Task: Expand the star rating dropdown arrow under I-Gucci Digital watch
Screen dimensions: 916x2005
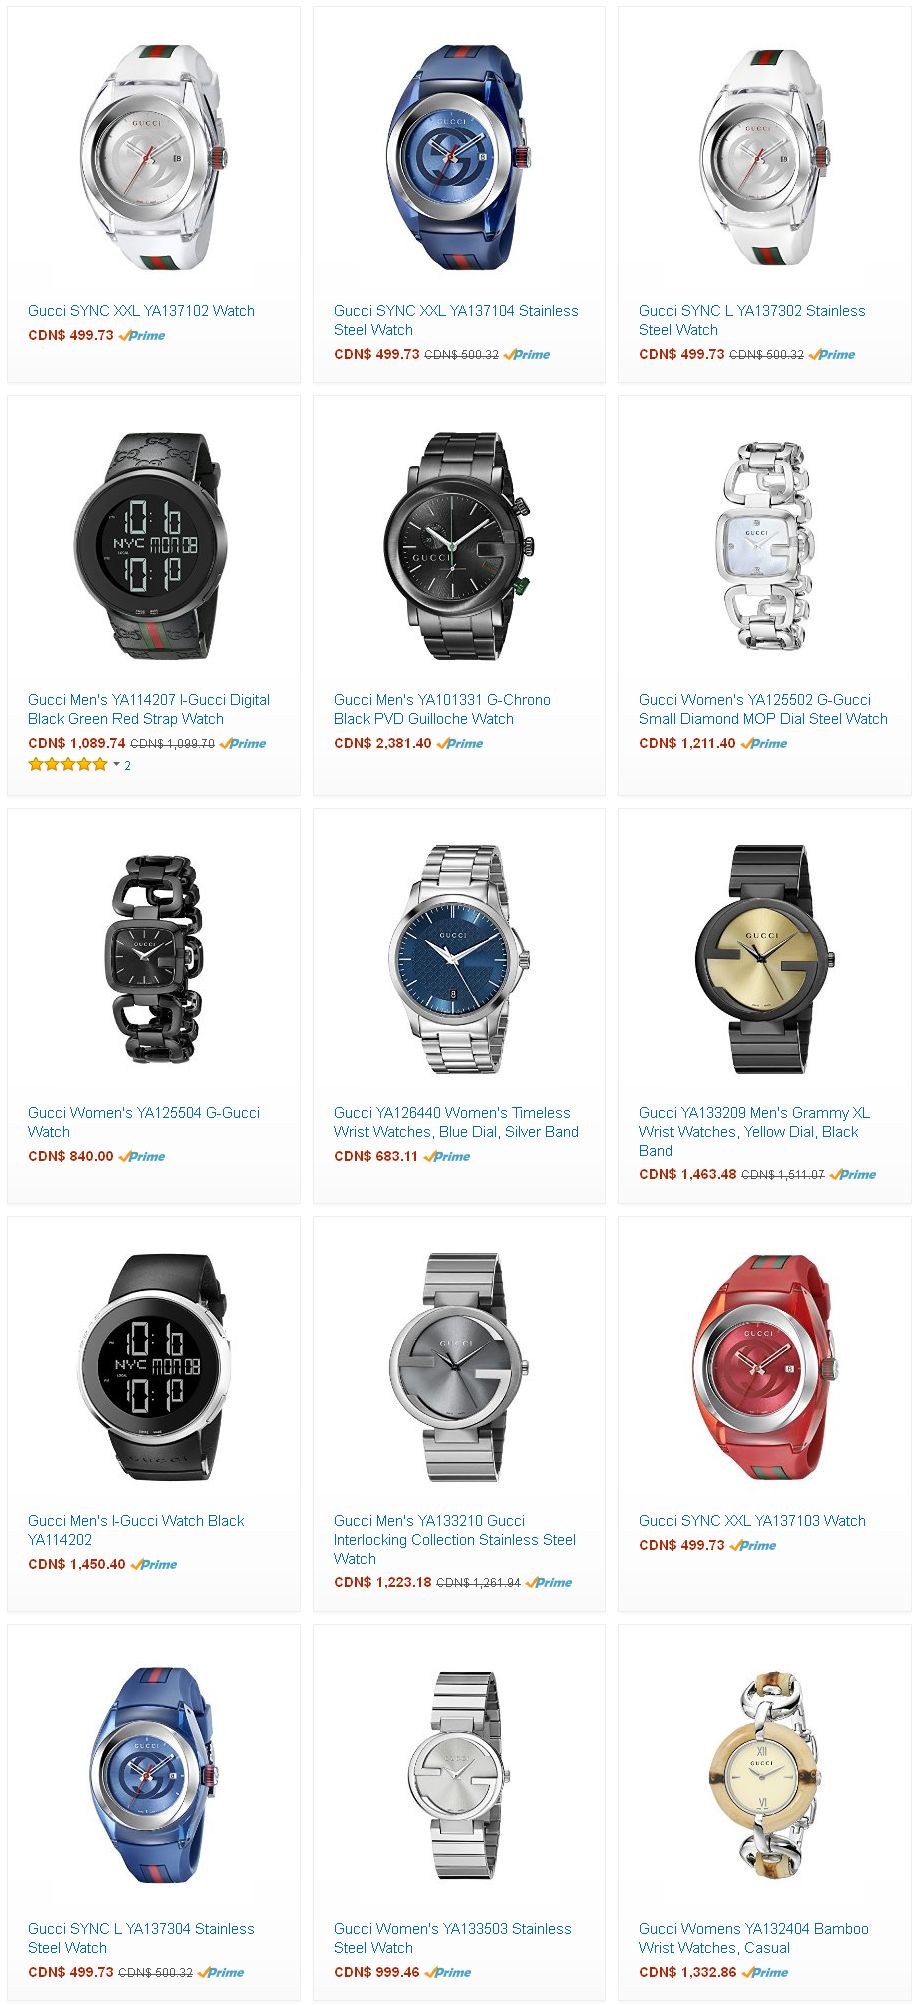Action: coord(116,764)
